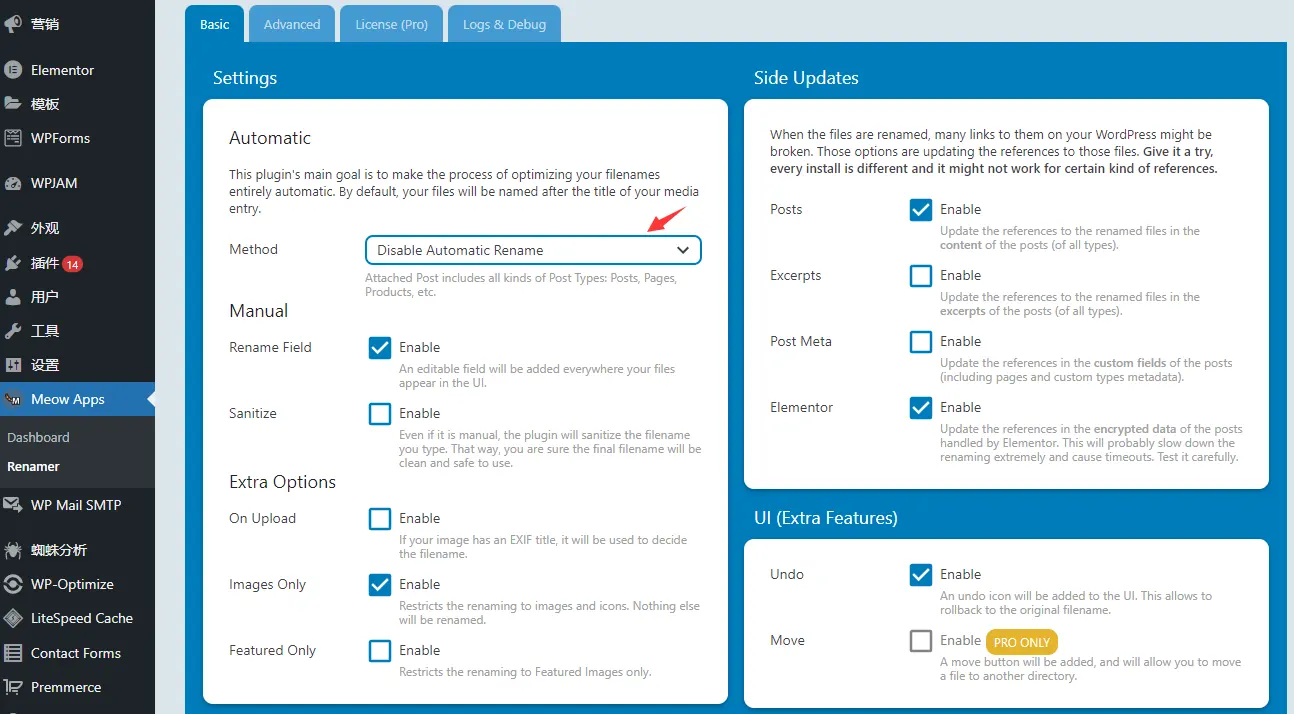1294x714 pixels.
Task: Disable the Undo feature checkbox
Action: [921, 575]
